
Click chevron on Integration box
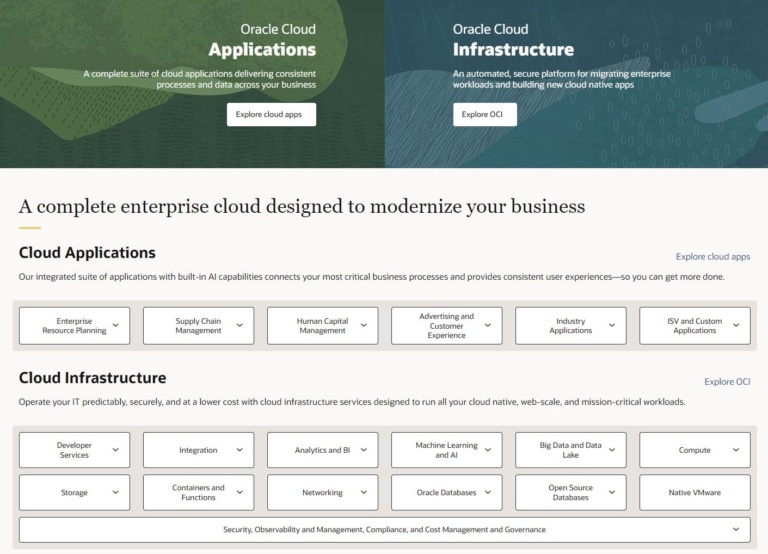pos(239,450)
